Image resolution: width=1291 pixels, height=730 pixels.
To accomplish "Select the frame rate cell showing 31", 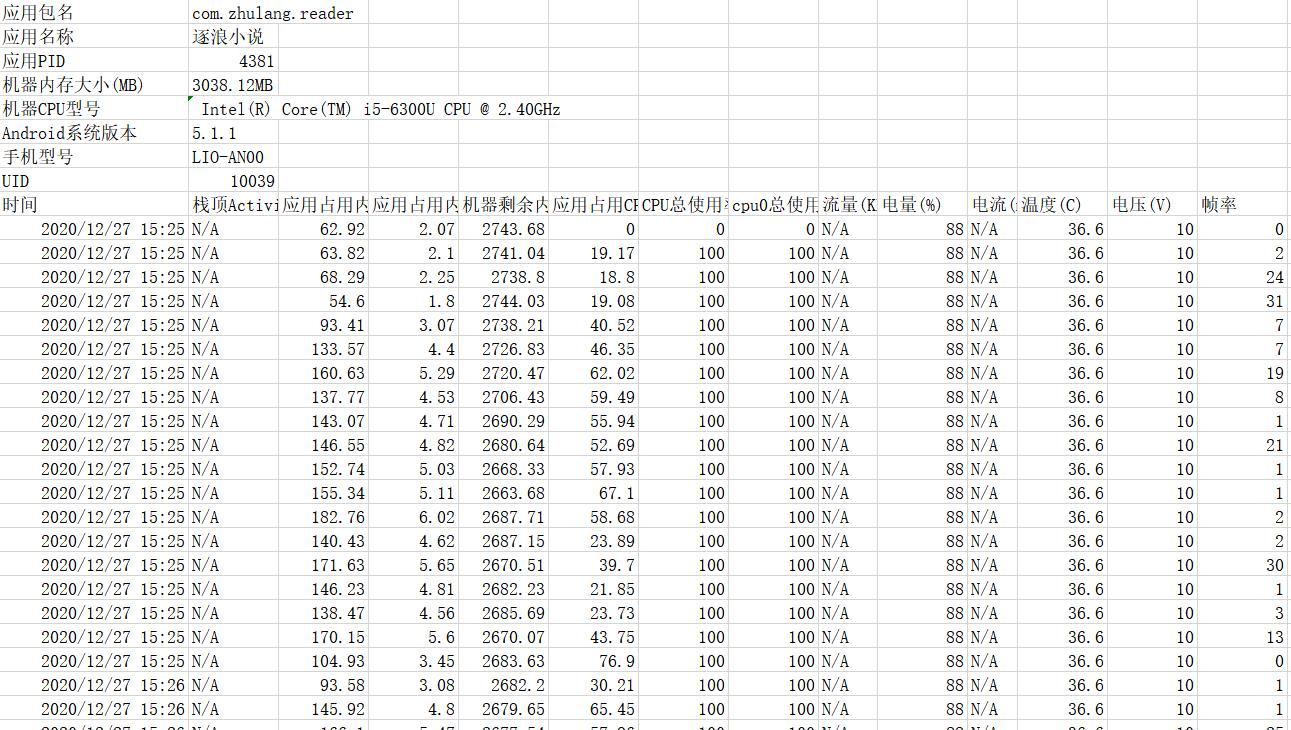I will pos(1244,301).
